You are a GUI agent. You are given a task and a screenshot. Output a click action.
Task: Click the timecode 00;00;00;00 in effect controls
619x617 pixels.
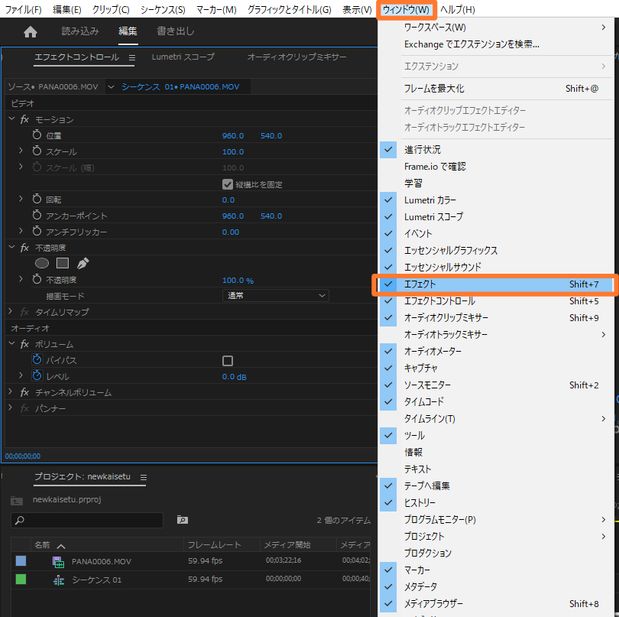(x=23, y=456)
